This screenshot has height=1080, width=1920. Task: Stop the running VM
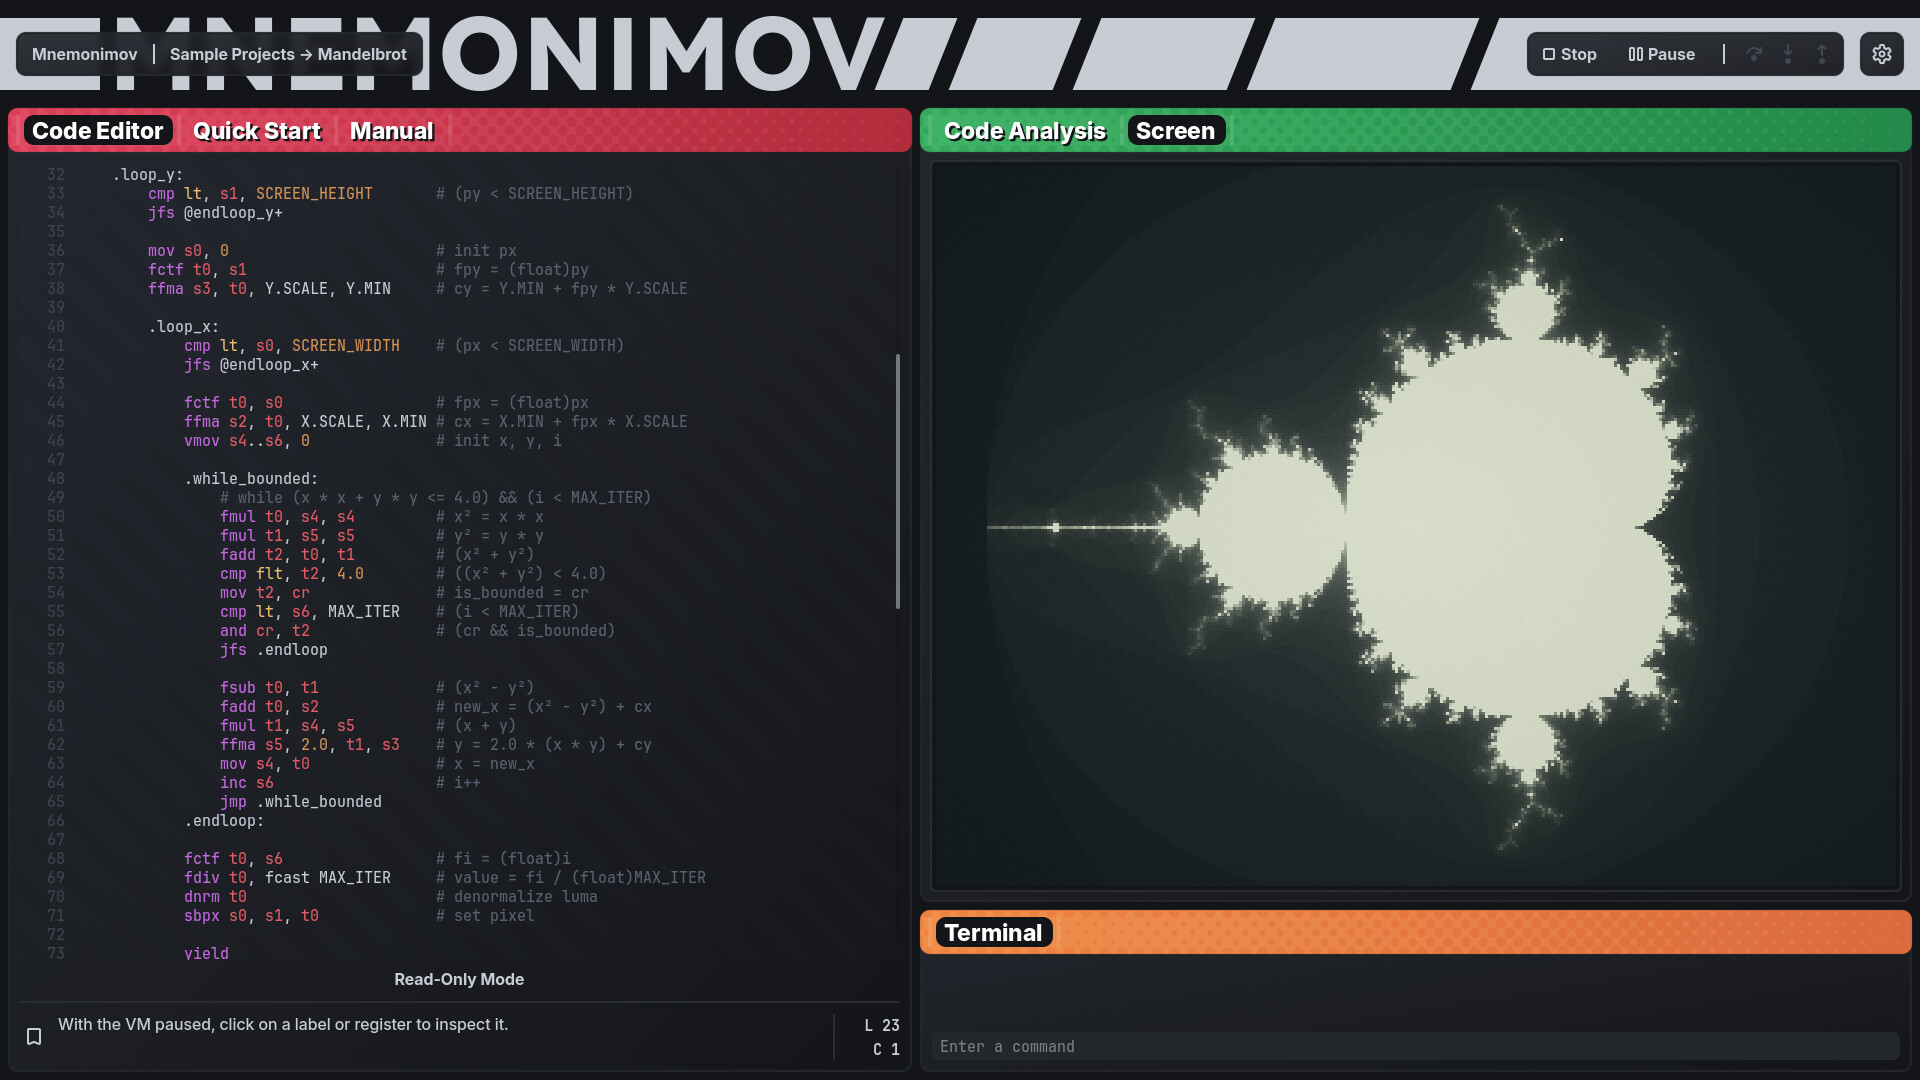pyautogui.click(x=1569, y=54)
